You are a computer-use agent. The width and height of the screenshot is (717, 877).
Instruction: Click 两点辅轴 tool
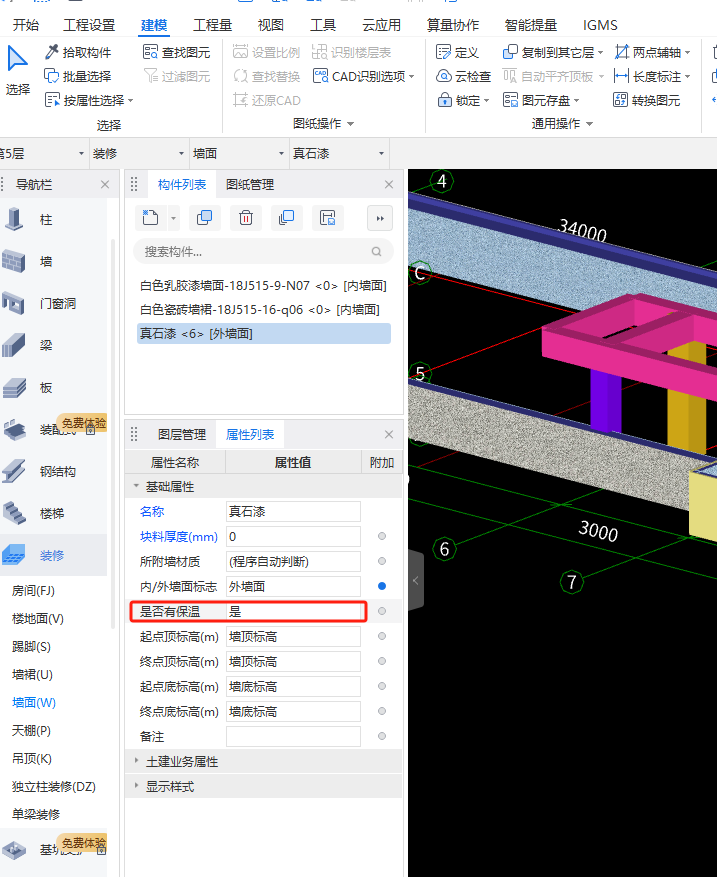[x=652, y=52]
